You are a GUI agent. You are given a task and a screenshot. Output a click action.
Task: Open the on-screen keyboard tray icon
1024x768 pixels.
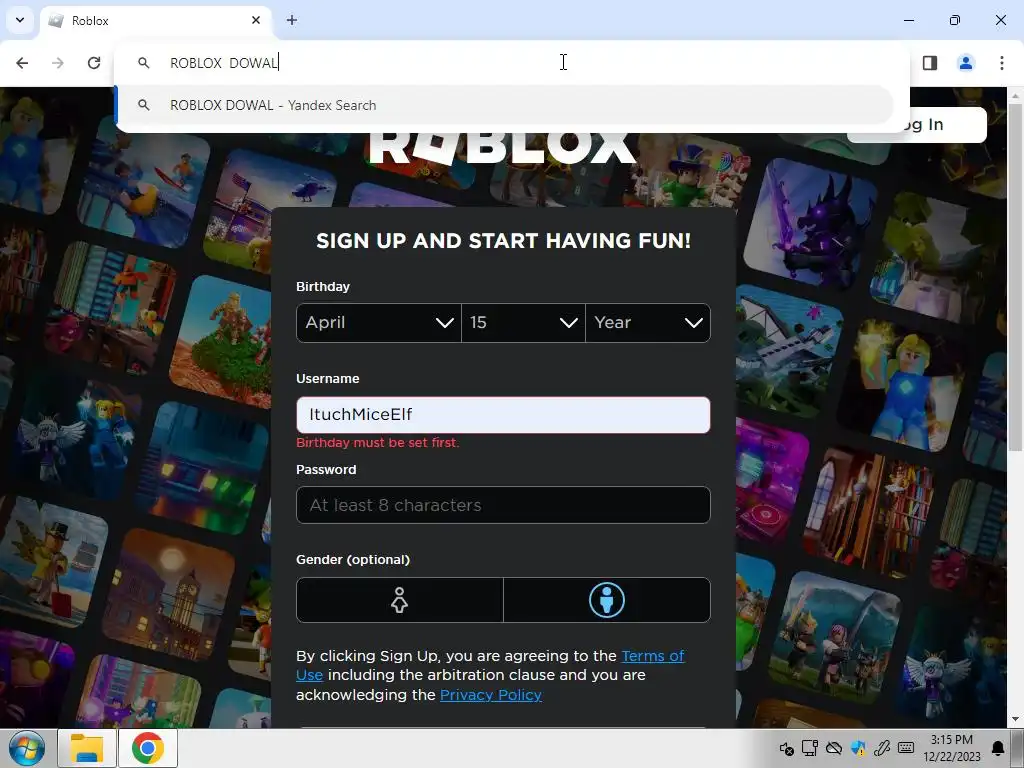[906, 748]
